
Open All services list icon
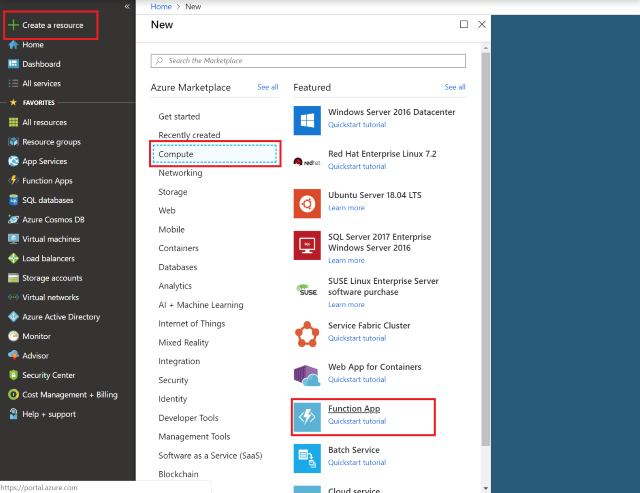point(13,83)
